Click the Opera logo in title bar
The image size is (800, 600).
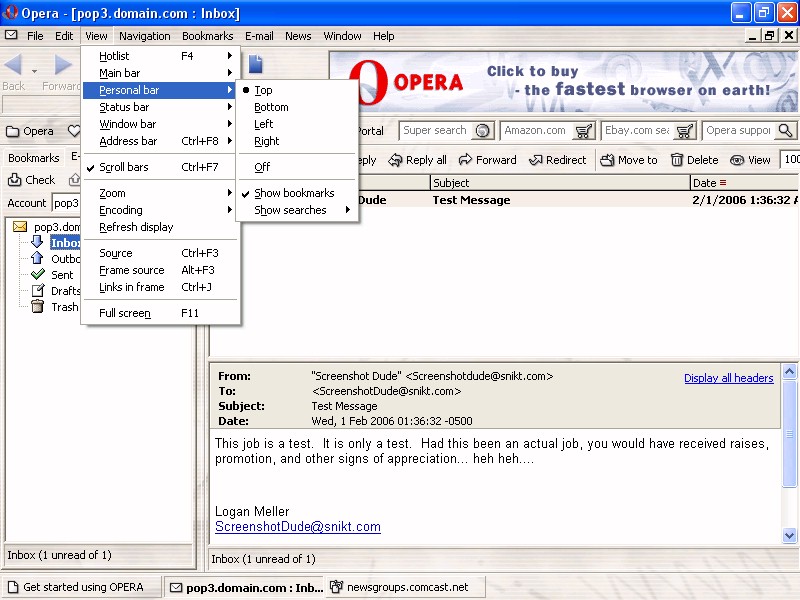pos(9,12)
